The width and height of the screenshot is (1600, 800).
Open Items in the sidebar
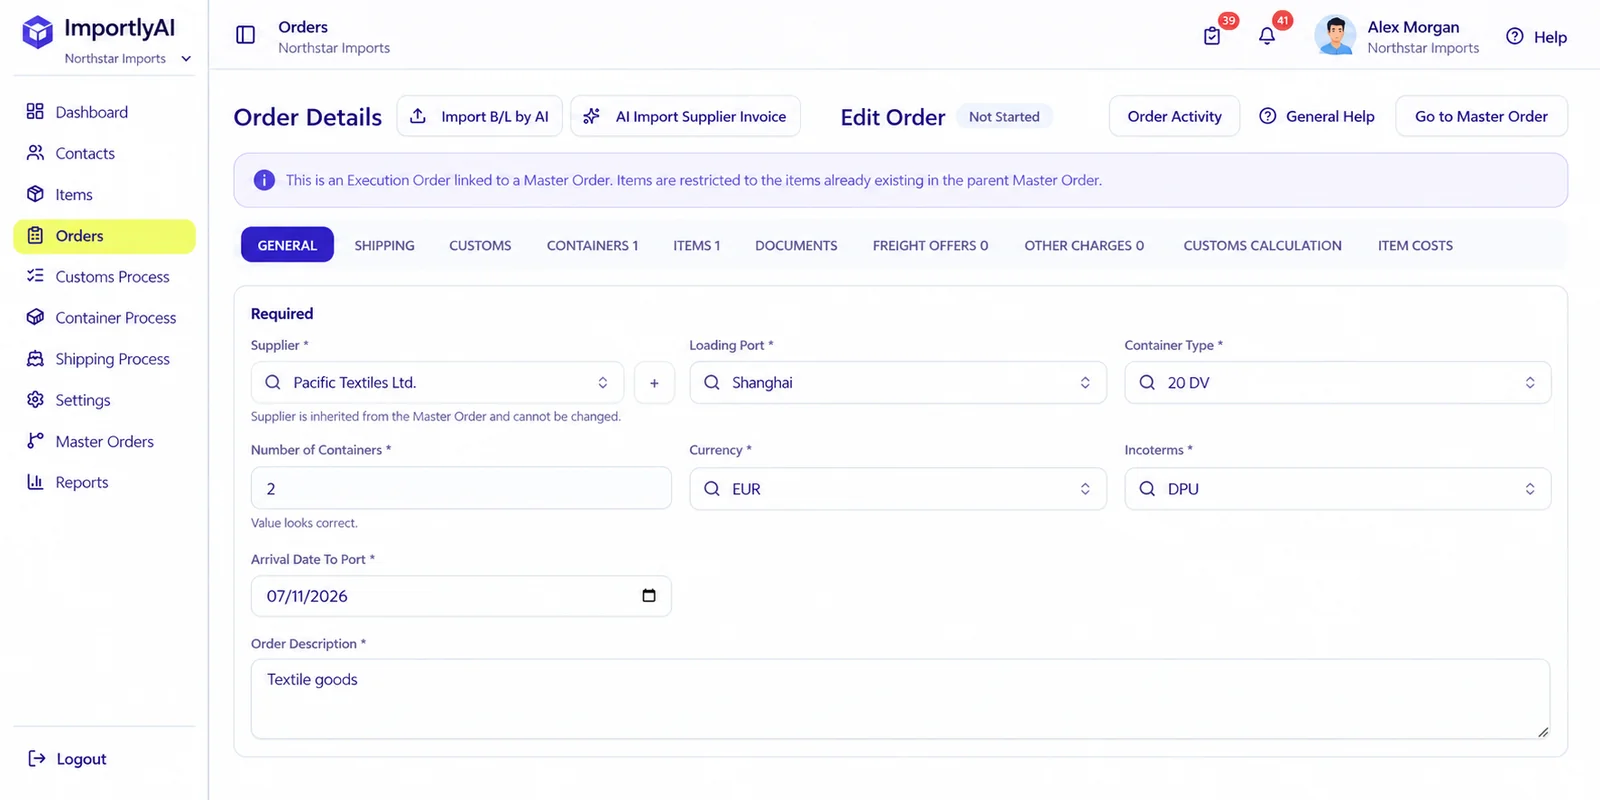pyautogui.click(x=104, y=194)
